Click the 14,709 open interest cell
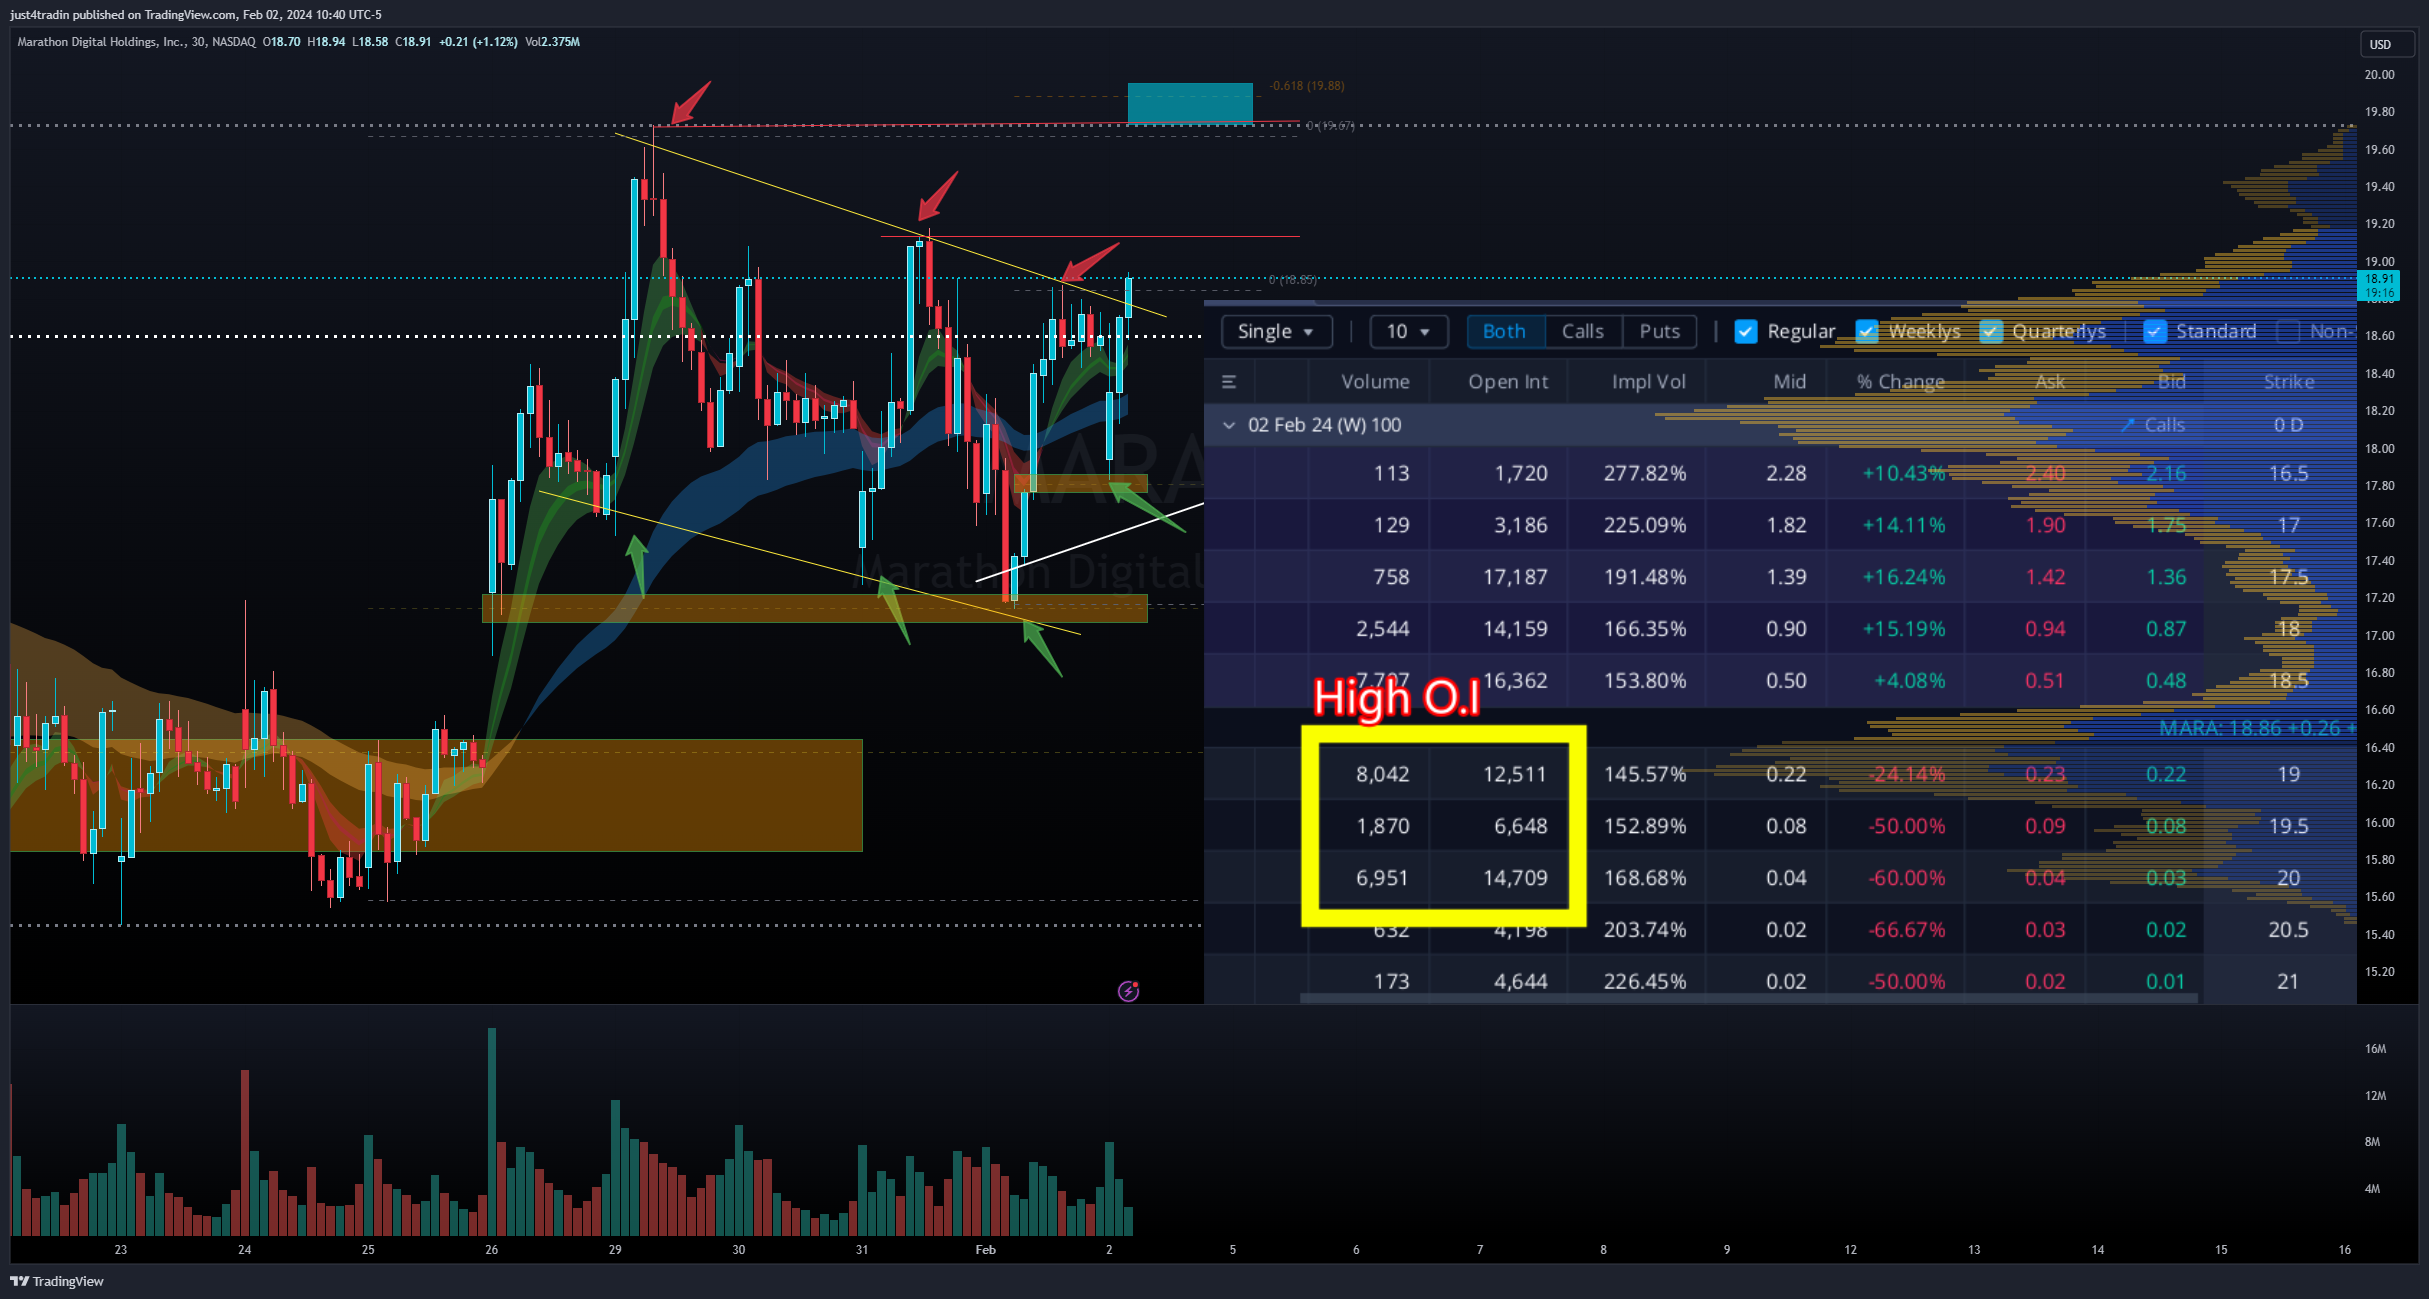This screenshot has height=1299, width=2429. pos(1516,878)
